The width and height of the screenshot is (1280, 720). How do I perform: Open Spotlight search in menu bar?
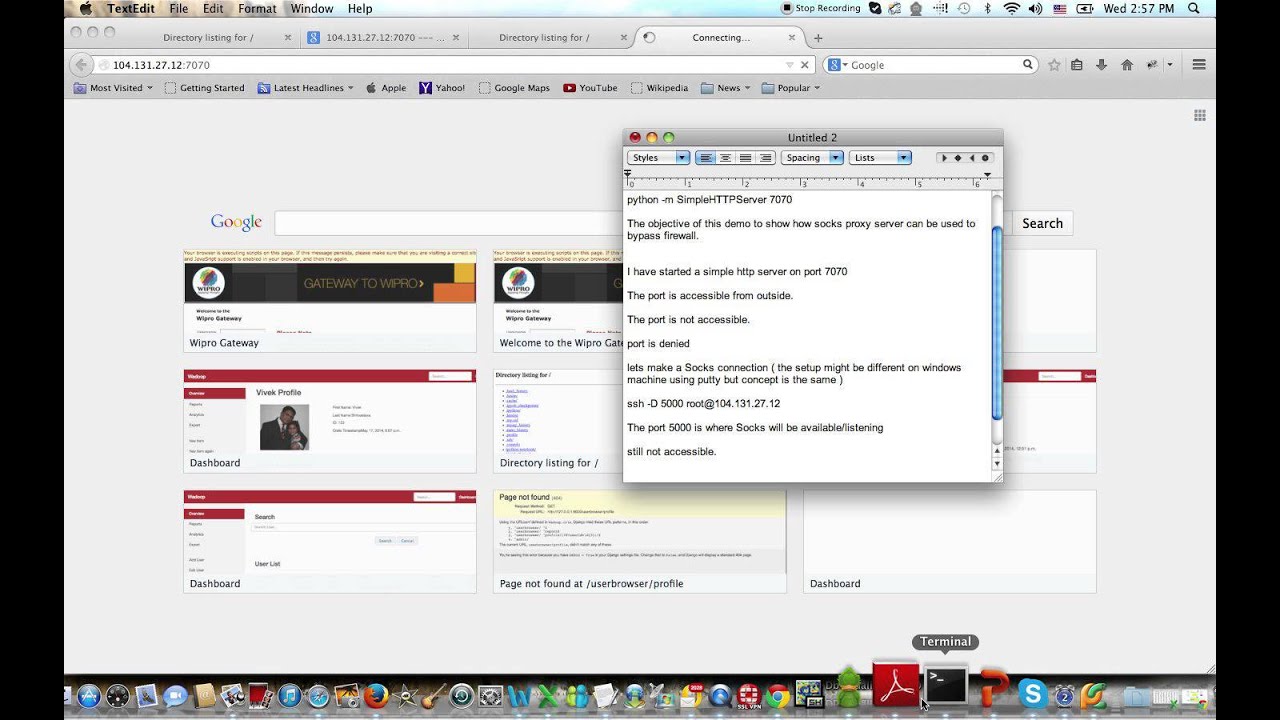1193,8
